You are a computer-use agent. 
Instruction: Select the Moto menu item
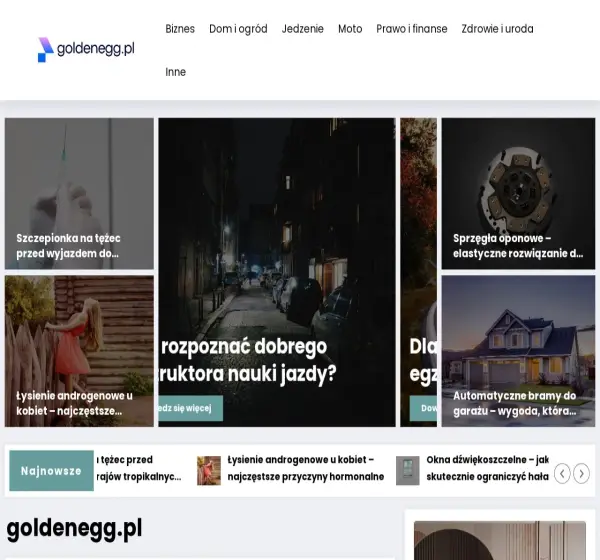point(350,29)
